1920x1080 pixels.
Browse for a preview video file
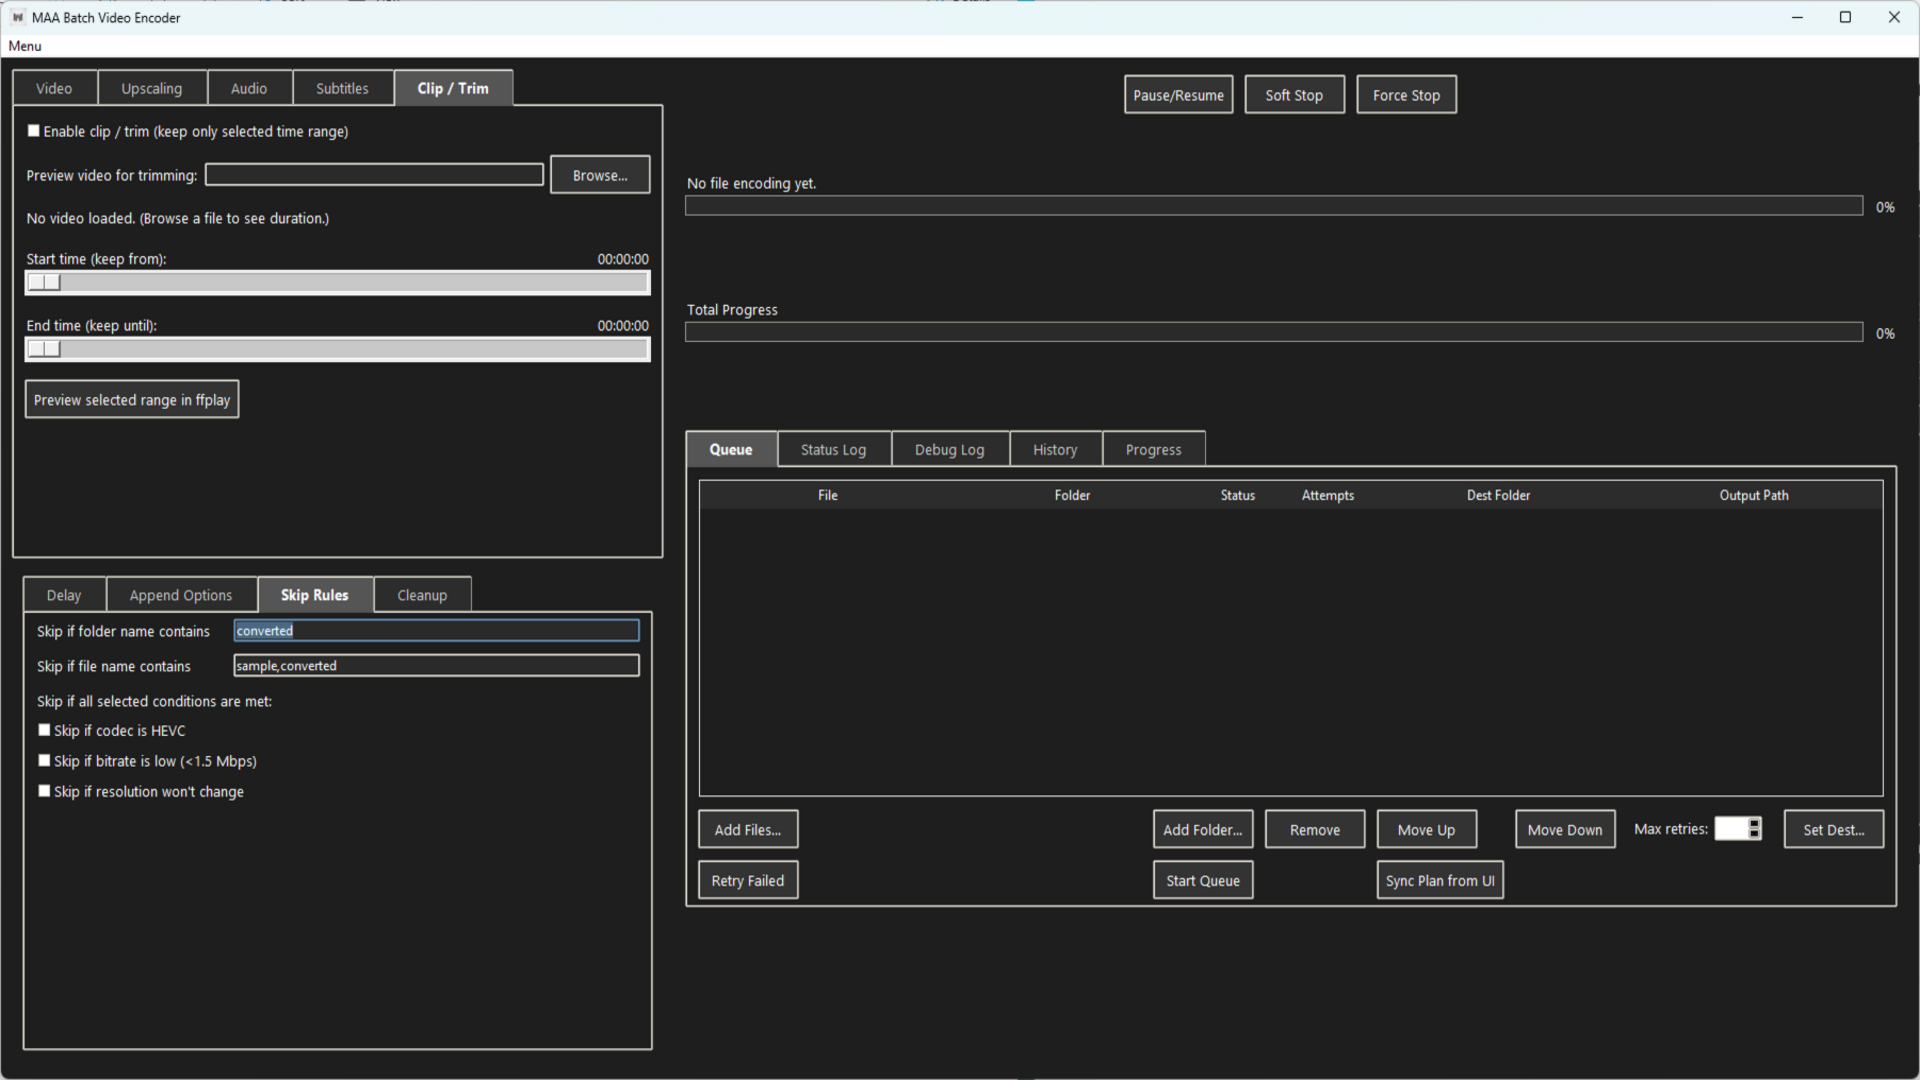coord(599,174)
